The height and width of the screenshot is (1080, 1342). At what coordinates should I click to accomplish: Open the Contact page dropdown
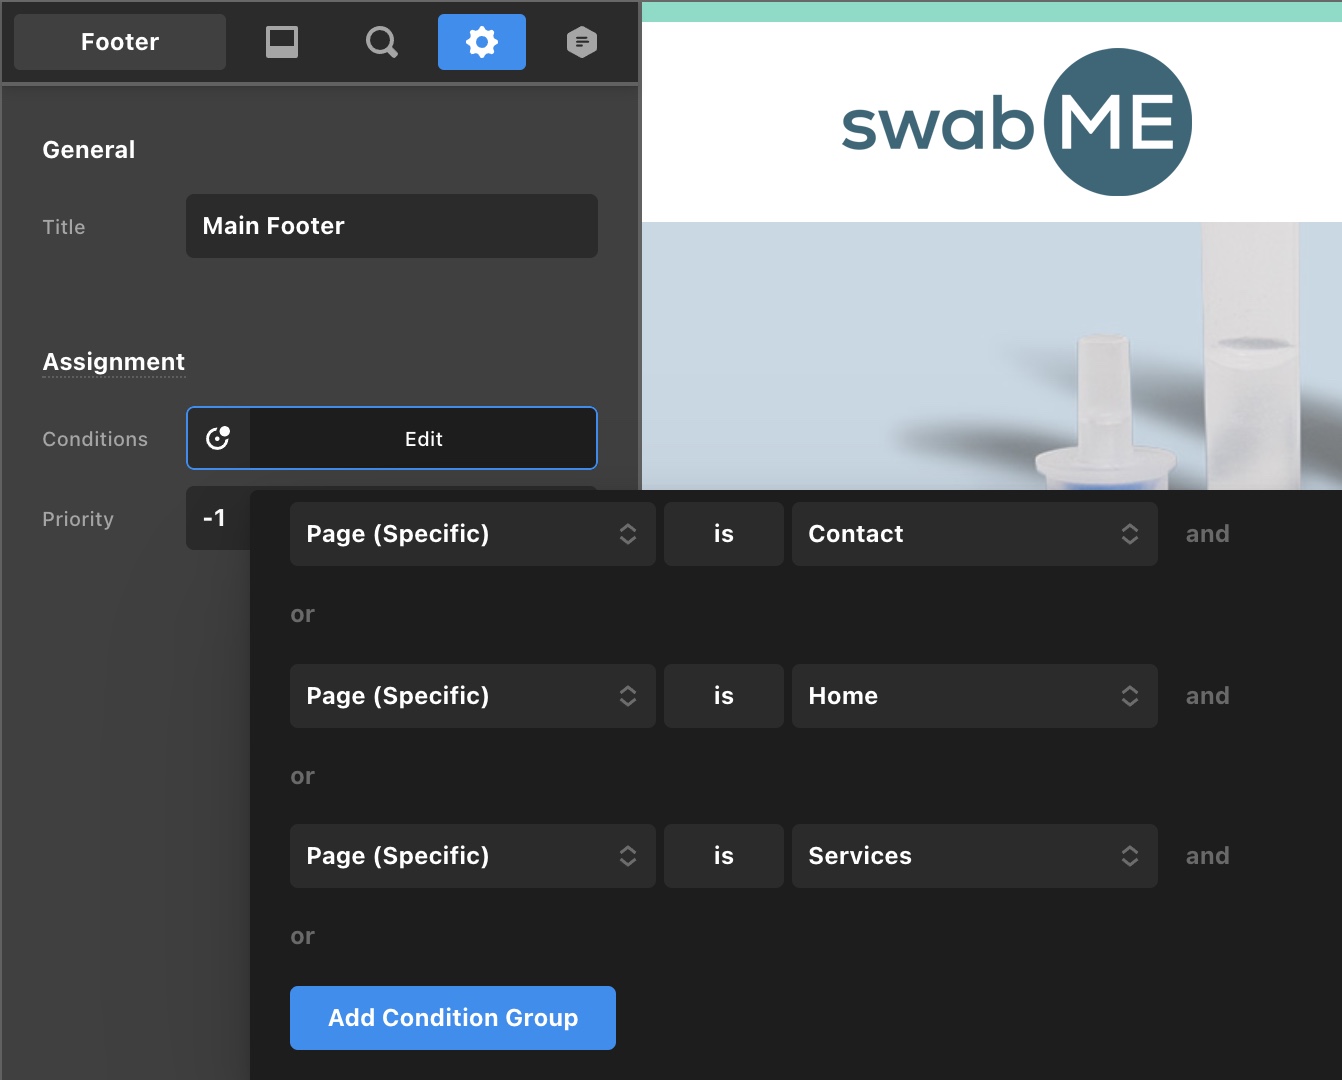(x=975, y=534)
